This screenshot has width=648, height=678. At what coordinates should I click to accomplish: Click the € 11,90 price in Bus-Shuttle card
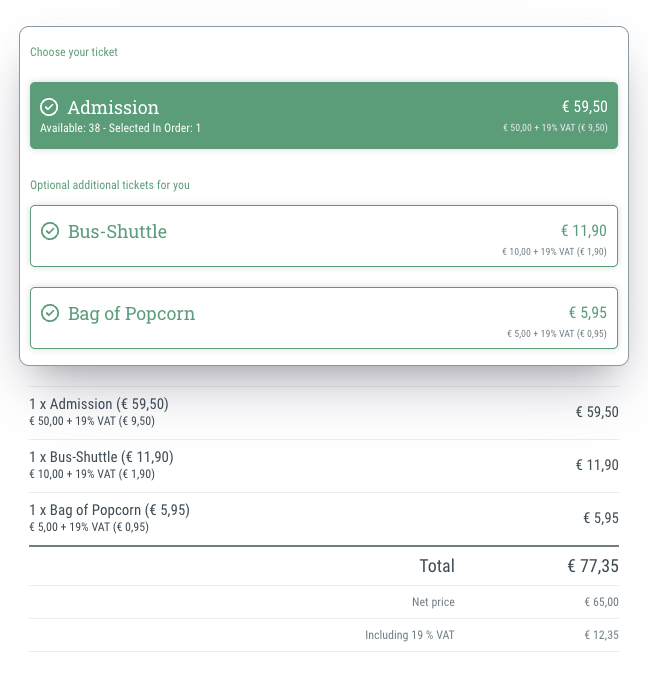pyautogui.click(x=584, y=231)
